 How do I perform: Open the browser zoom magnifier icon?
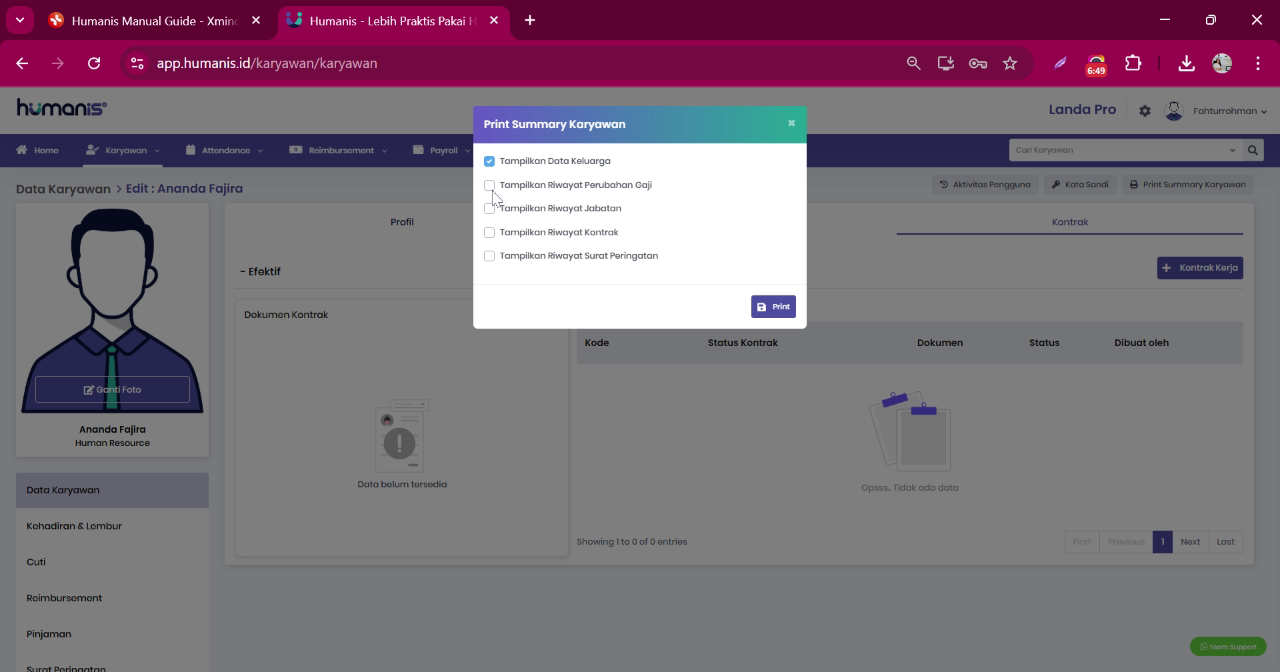[913, 63]
